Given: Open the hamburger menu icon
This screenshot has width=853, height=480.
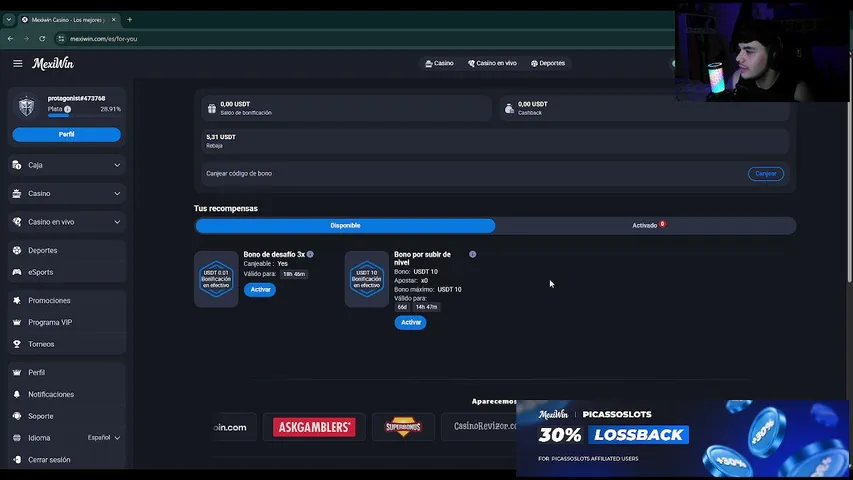Looking at the screenshot, I should (17, 64).
